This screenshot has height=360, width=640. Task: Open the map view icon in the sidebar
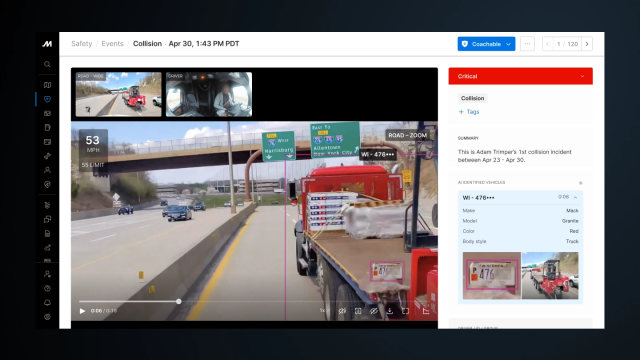point(47,85)
